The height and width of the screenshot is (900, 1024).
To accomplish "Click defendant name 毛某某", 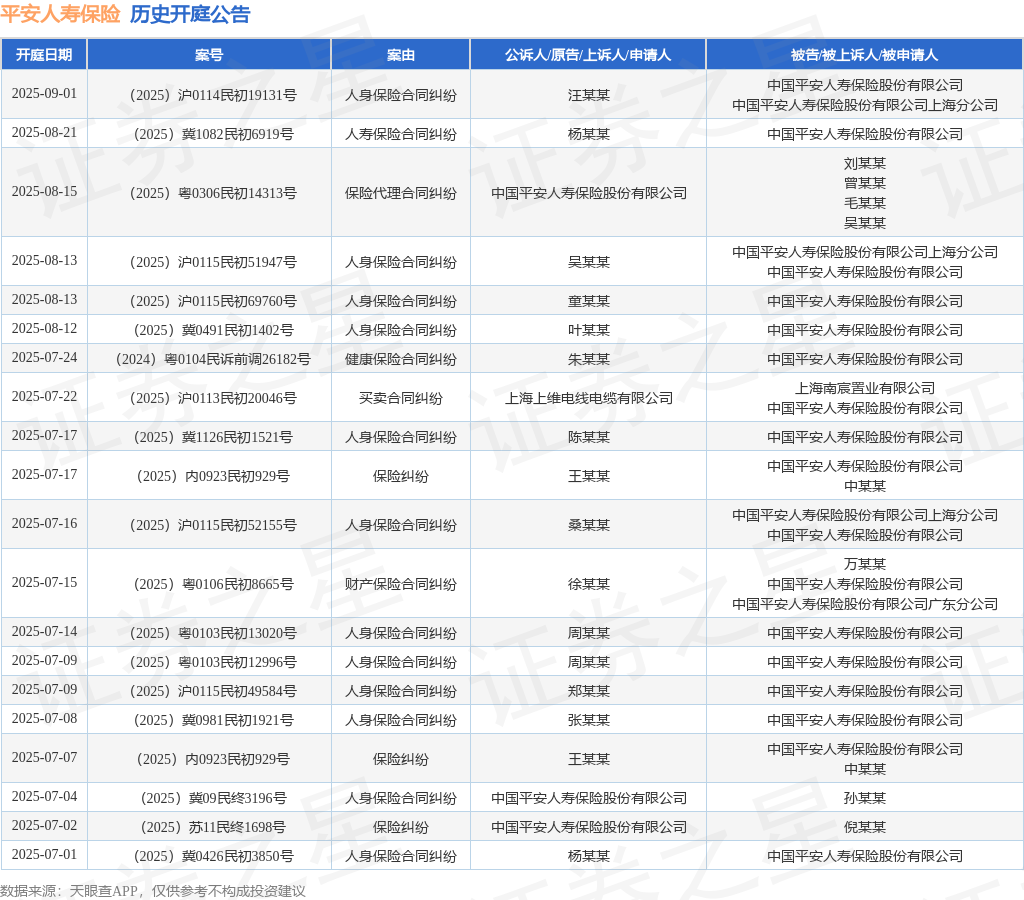I will pyautogui.click(x=865, y=202).
